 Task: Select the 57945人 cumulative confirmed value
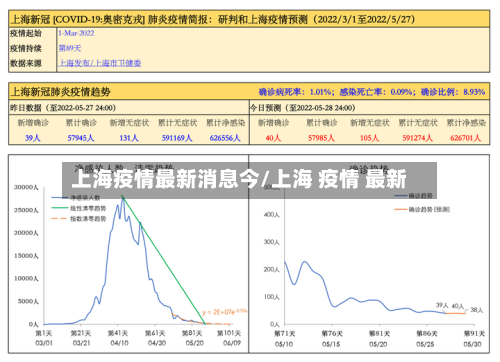[81, 138]
